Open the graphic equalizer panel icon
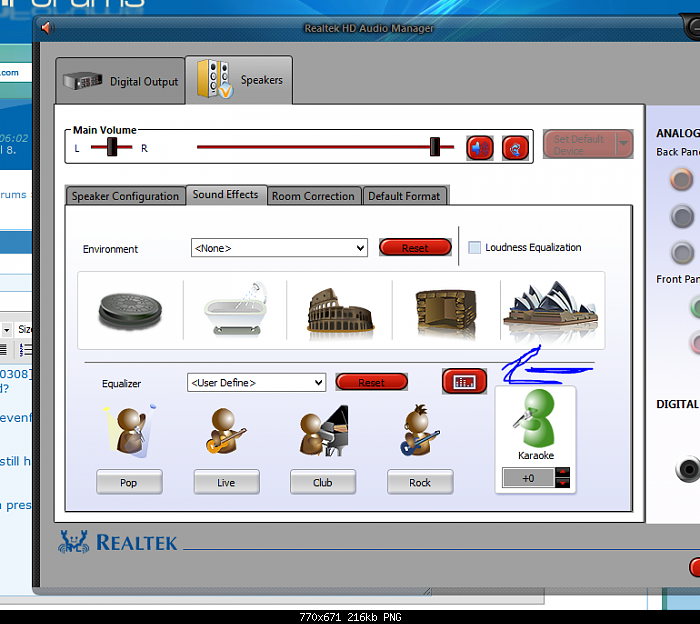700x624 pixels. [464, 382]
